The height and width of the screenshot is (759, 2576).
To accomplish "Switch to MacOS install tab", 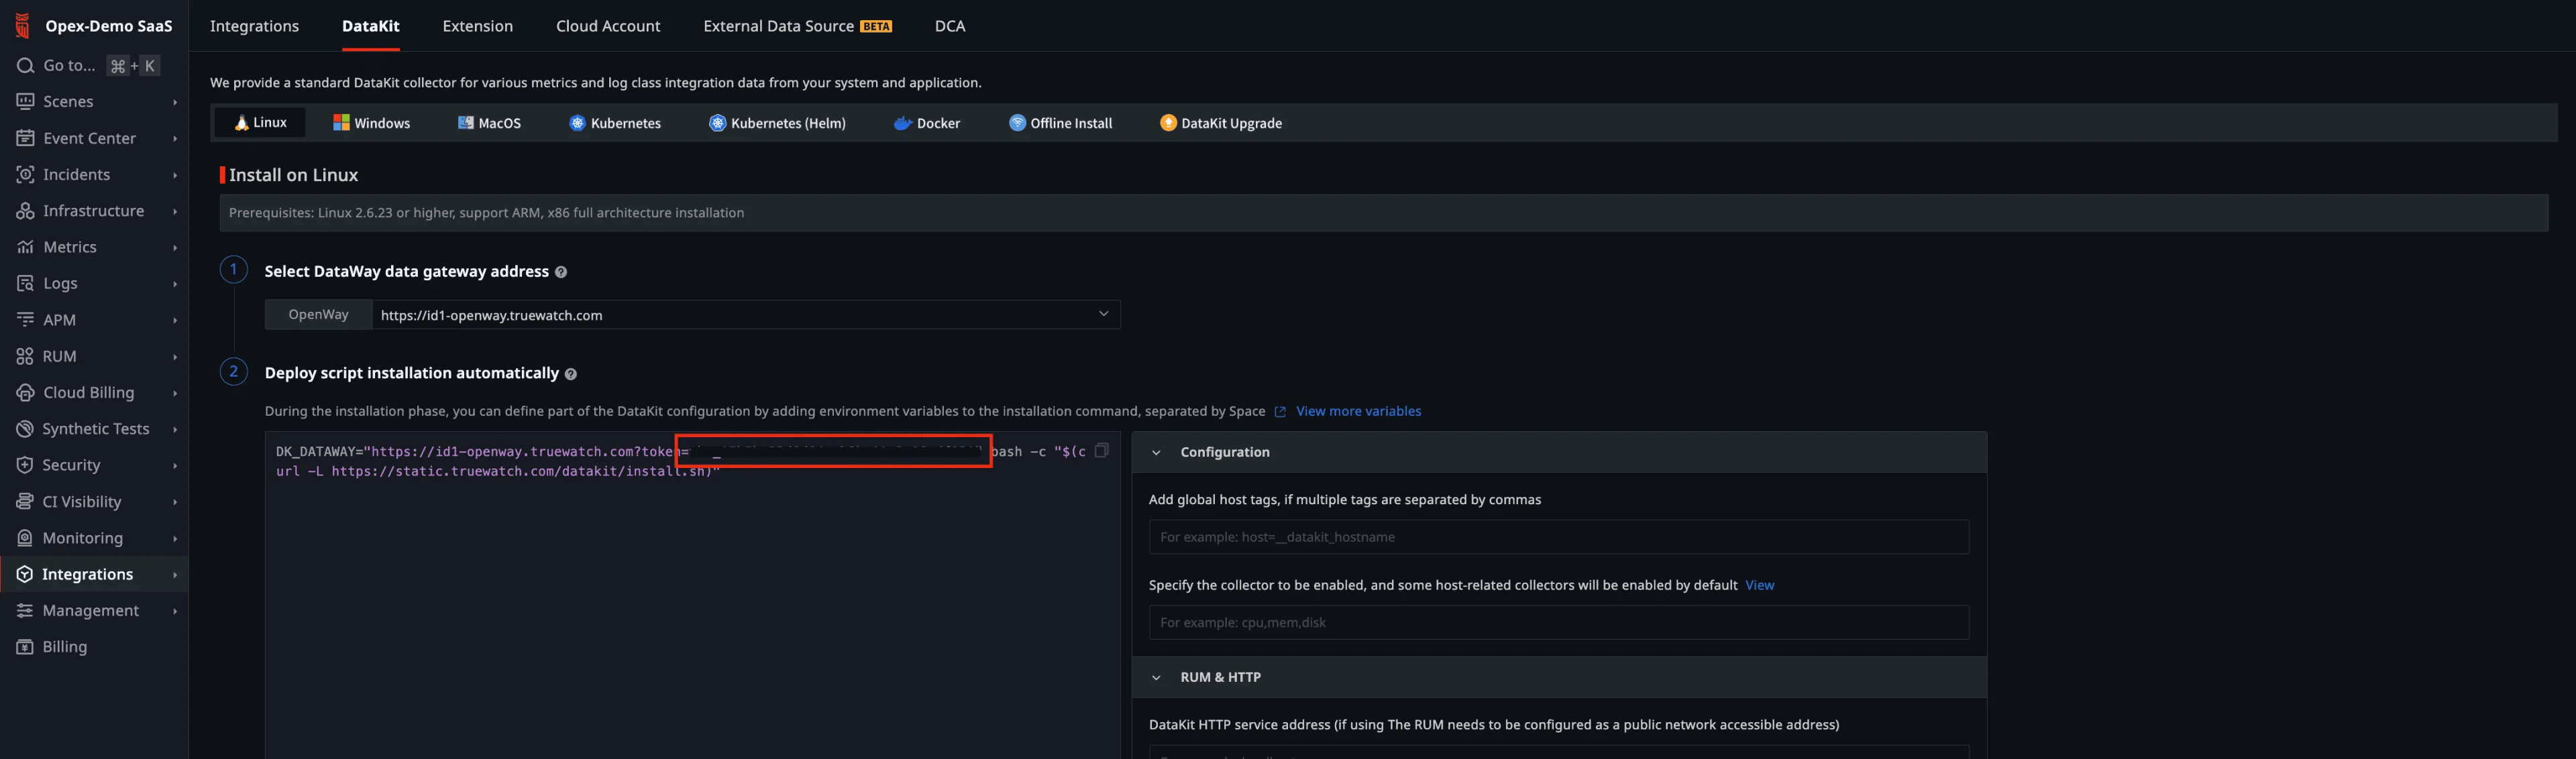I will (x=489, y=123).
